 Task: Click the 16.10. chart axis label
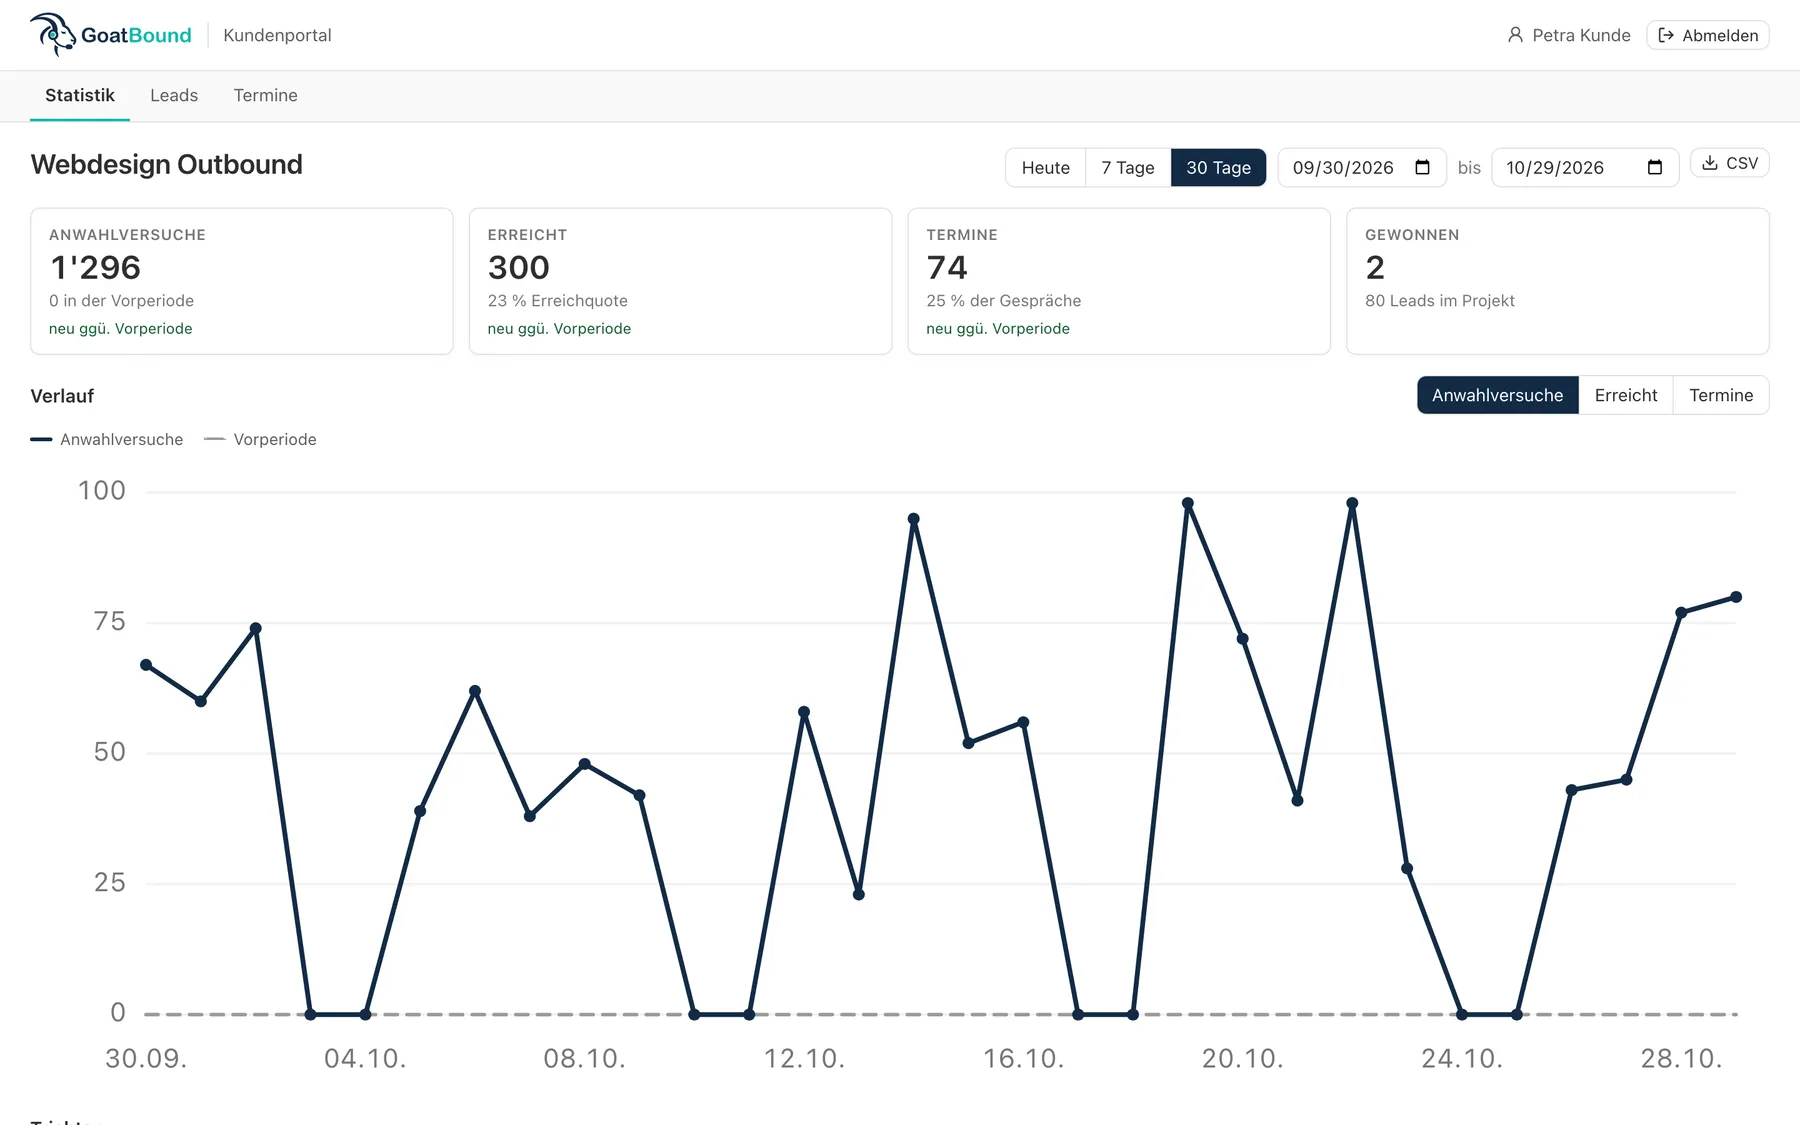[x=1023, y=1058]
